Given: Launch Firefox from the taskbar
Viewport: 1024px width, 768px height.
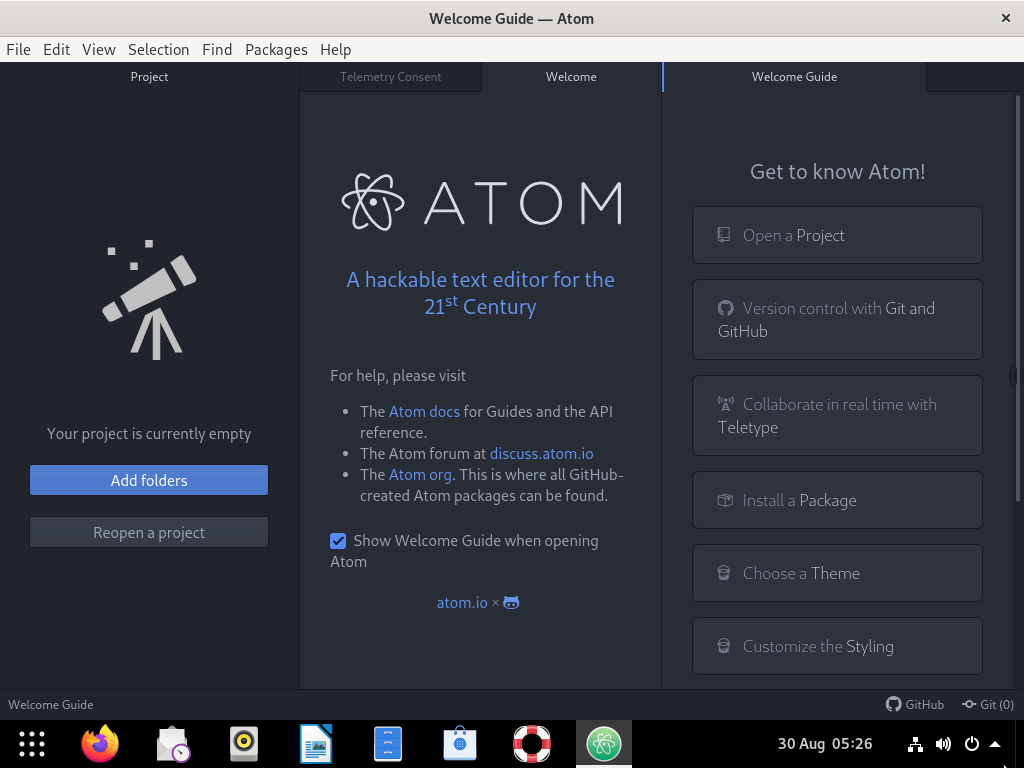Looking at the screenshot, I should 100,744.
